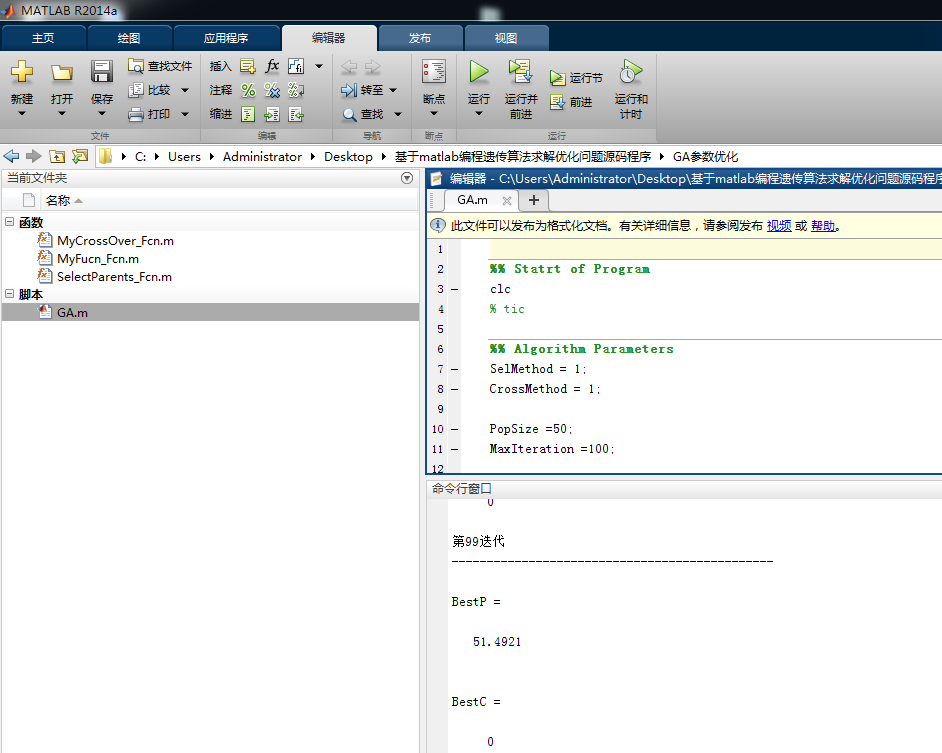942x753 pixels.
Task: Open the Run (运行) dropdown arrow
Action: (479, 114)
